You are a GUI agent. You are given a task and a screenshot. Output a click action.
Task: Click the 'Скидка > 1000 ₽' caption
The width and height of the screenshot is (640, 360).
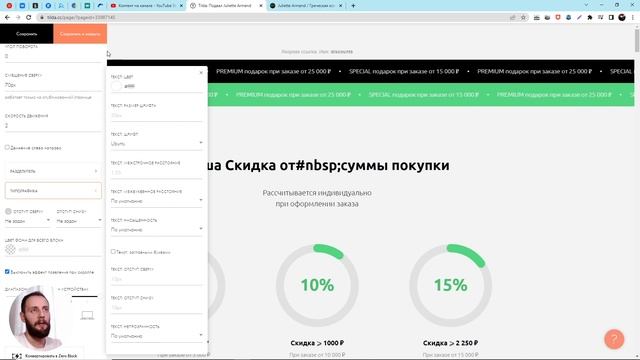(317, 343)
